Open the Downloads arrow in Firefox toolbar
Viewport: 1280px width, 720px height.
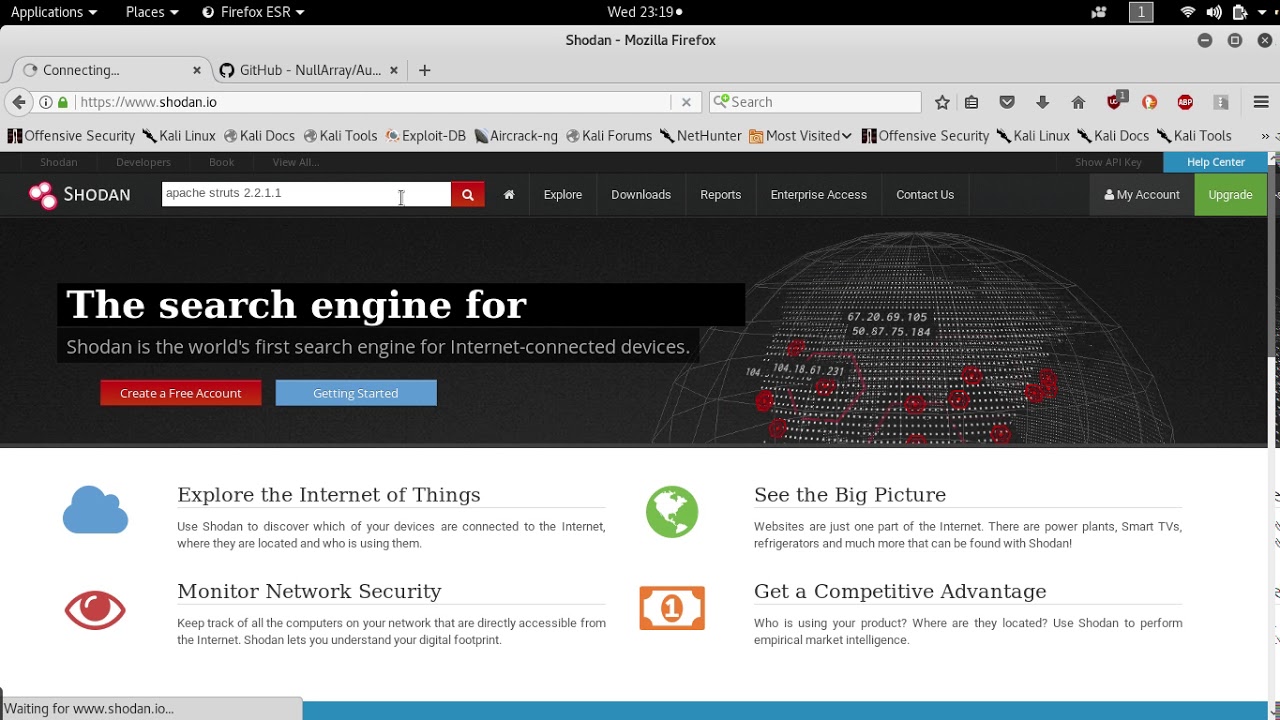[x=1042, y=102]
